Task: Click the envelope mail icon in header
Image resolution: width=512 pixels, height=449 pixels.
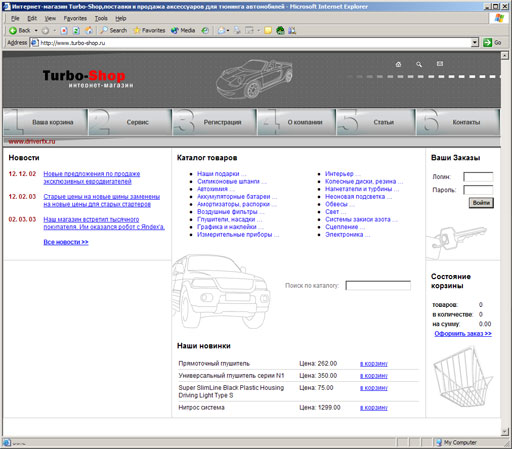Action: pos(440,64)
